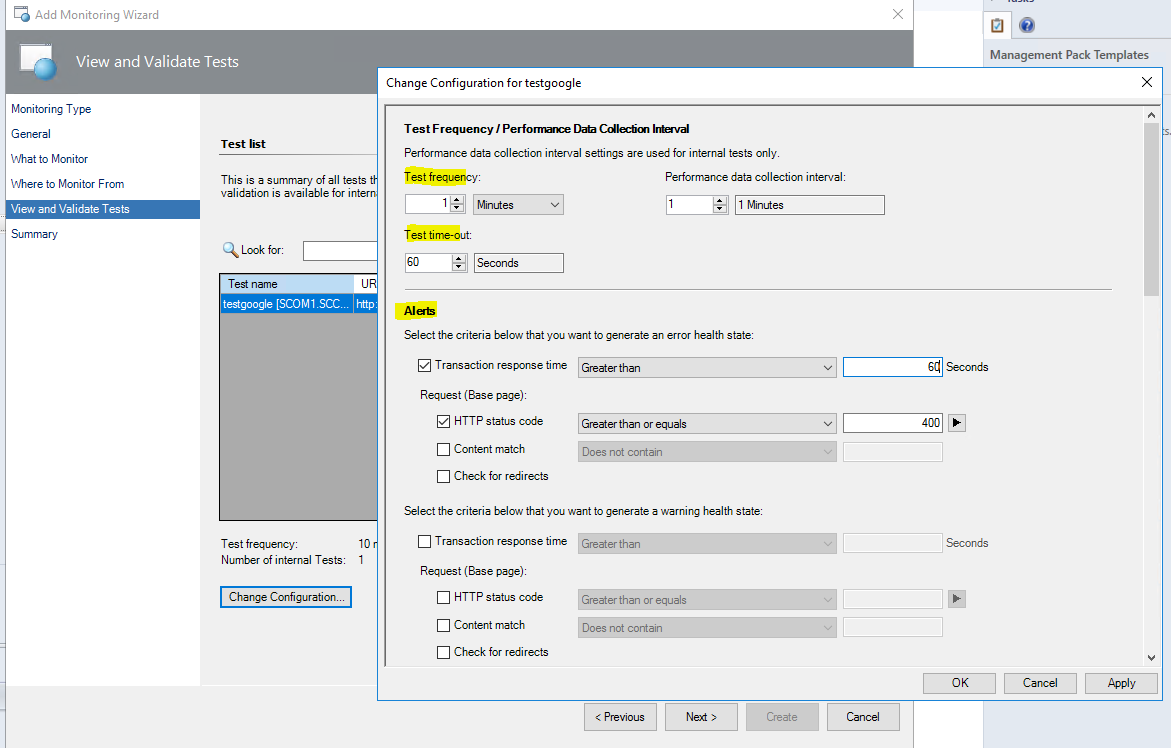Click the Seconds unit box for time-out
This screenshot has width=1171, height=748.
518,263
